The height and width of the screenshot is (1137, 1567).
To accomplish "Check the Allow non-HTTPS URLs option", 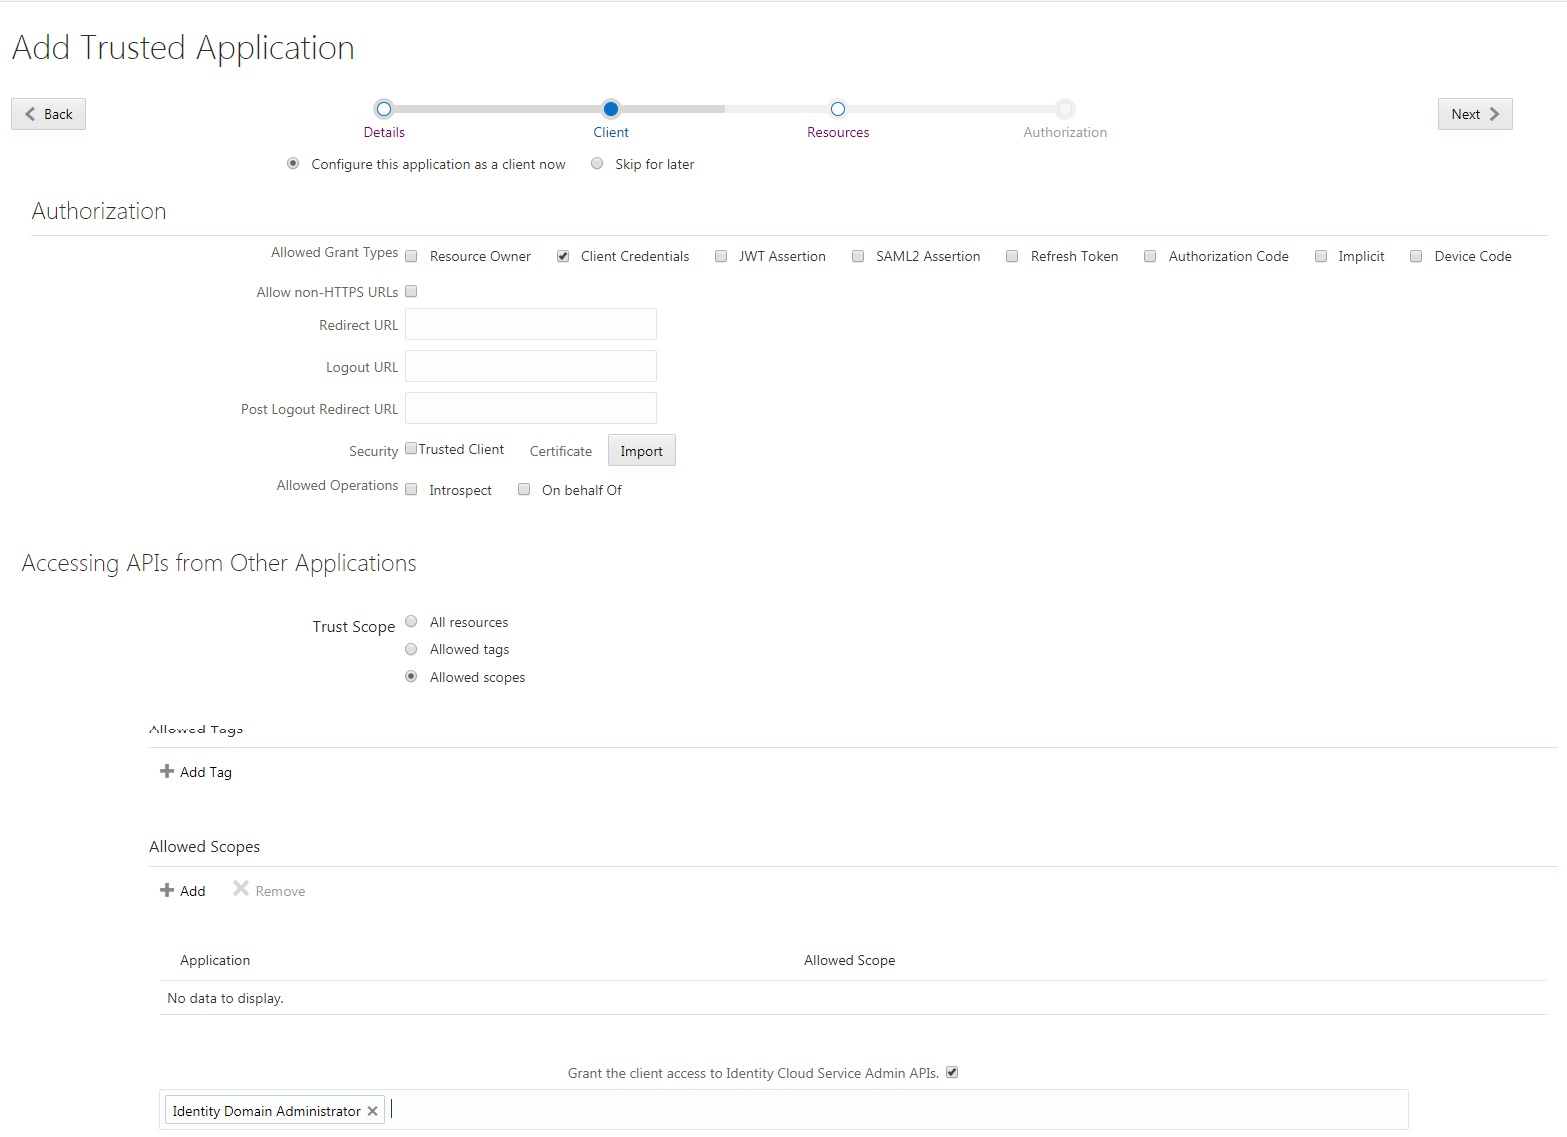I will point(411,291).
